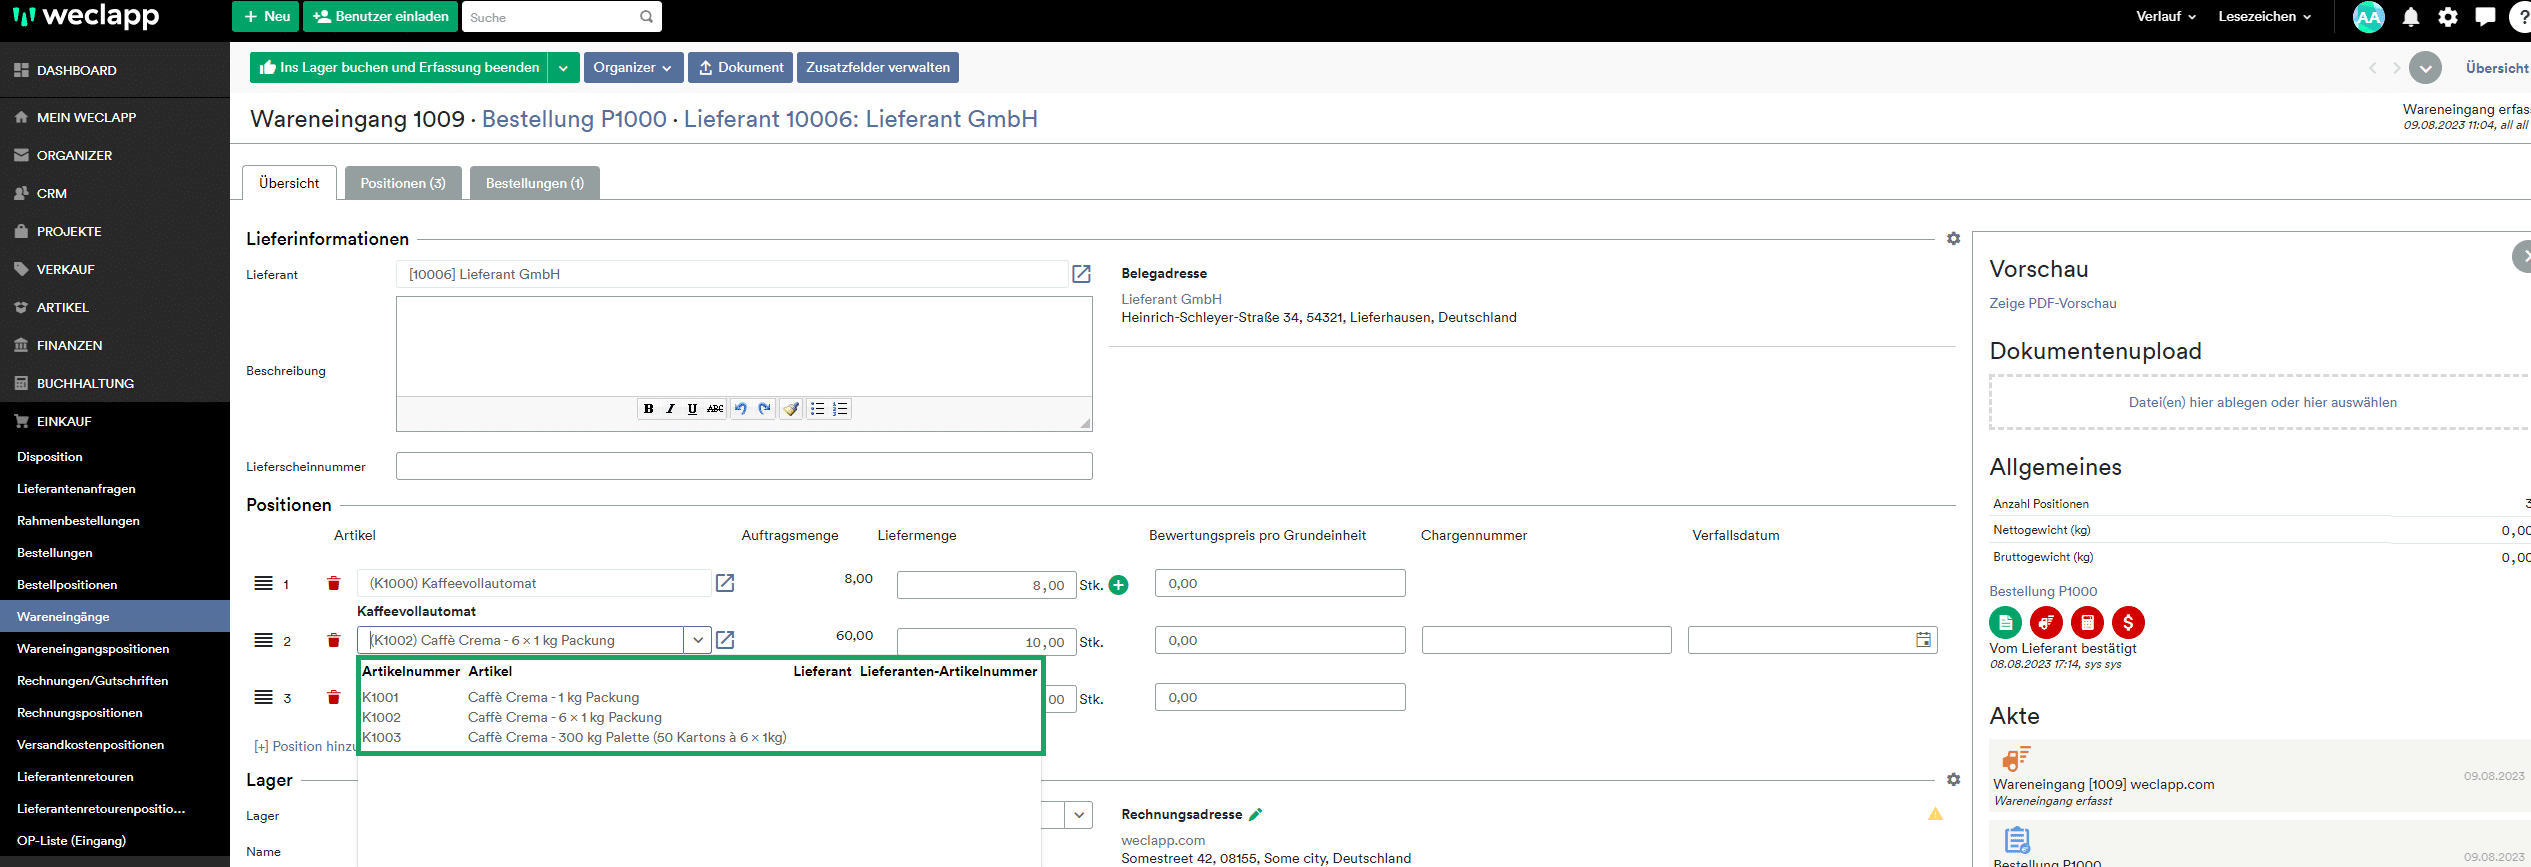This screenshot has height=867, width=2531.
Task: Click Ins Lager buchen und Erfassung beenden
Action: [399, 68]
